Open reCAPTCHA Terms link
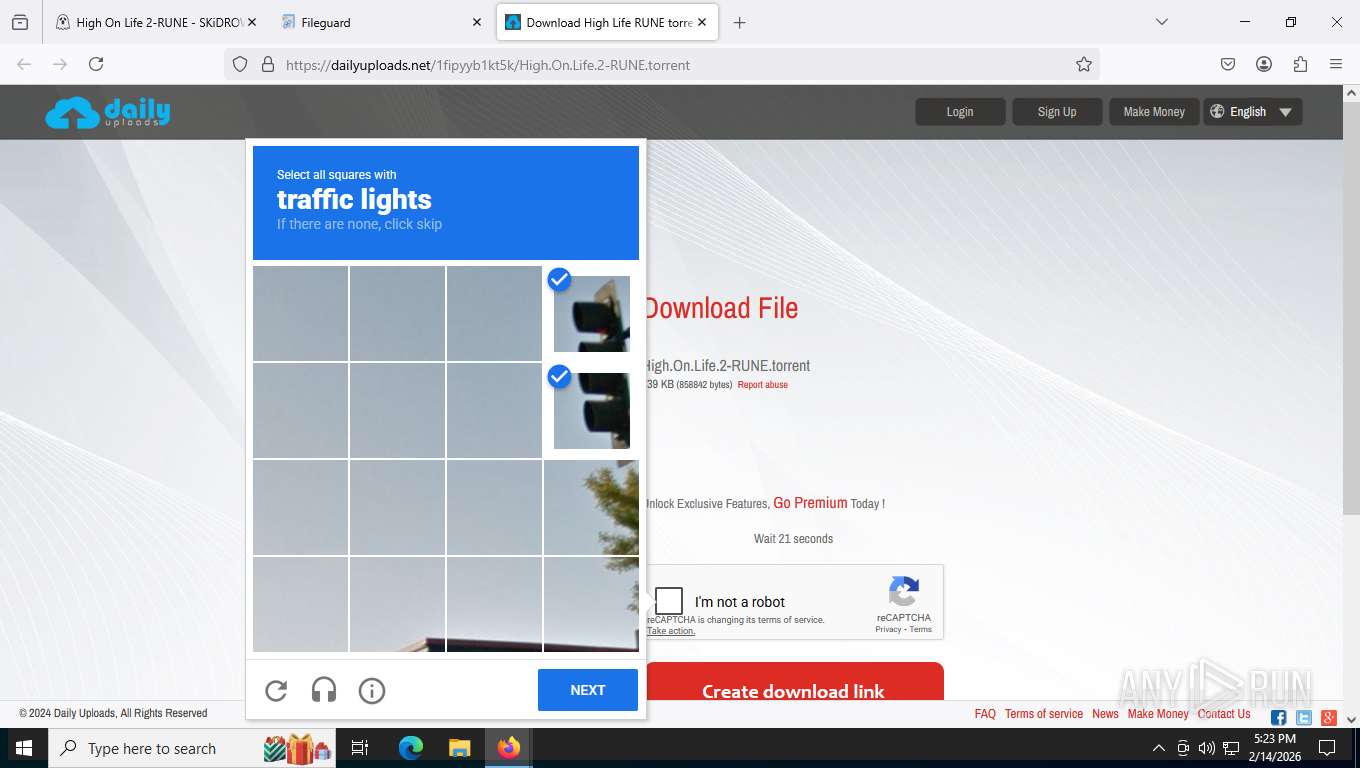 (x=921, y=629)
